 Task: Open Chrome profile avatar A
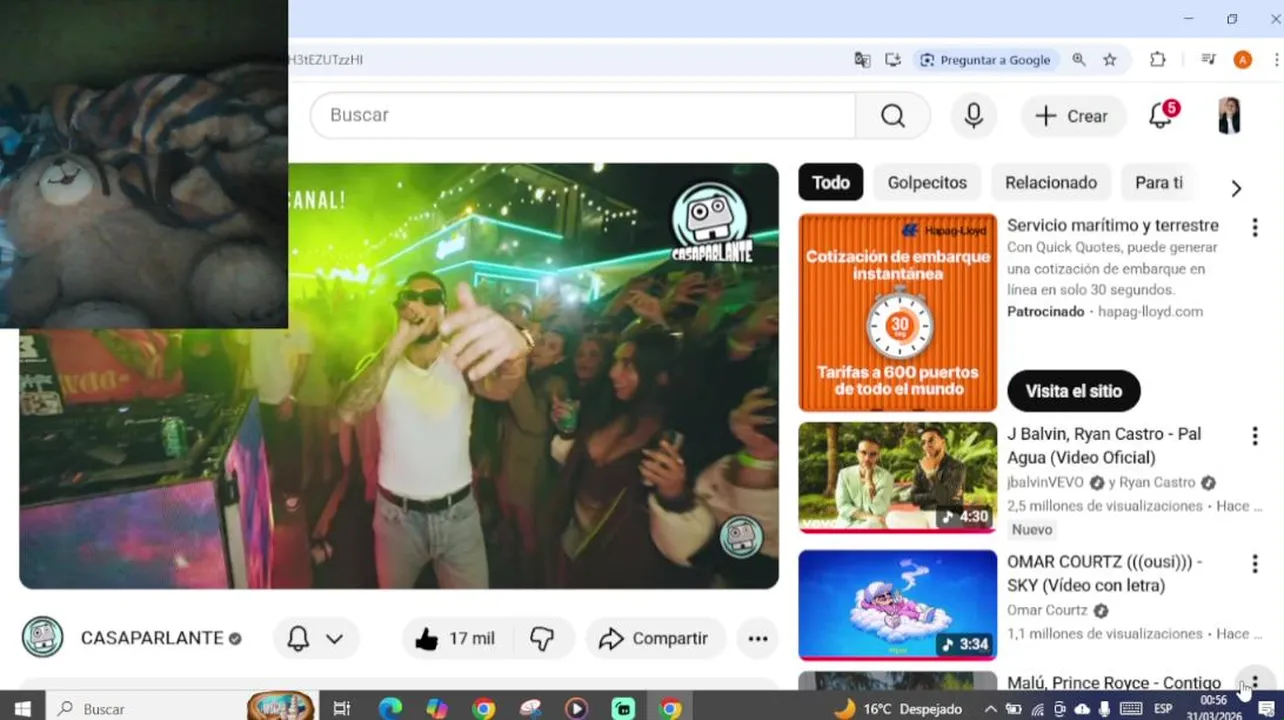(1243, 60)
